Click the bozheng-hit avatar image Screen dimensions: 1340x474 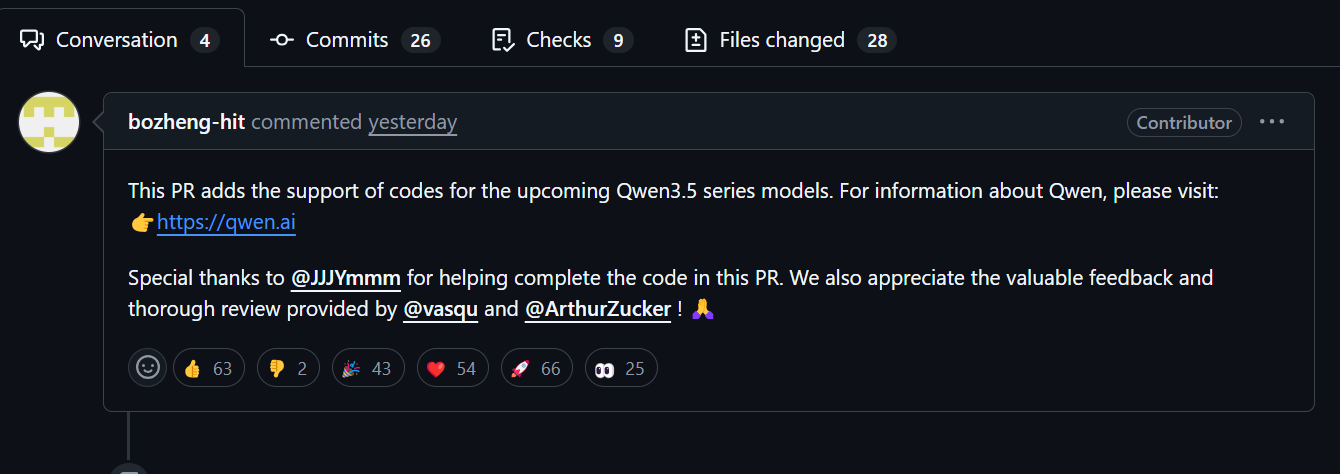[49, 122]
